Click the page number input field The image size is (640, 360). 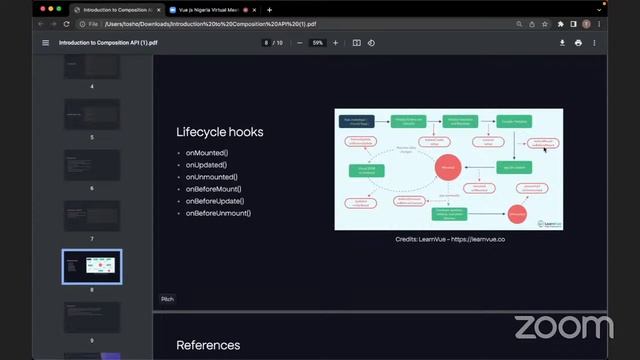pyautogui.click(x=266, y=43)
